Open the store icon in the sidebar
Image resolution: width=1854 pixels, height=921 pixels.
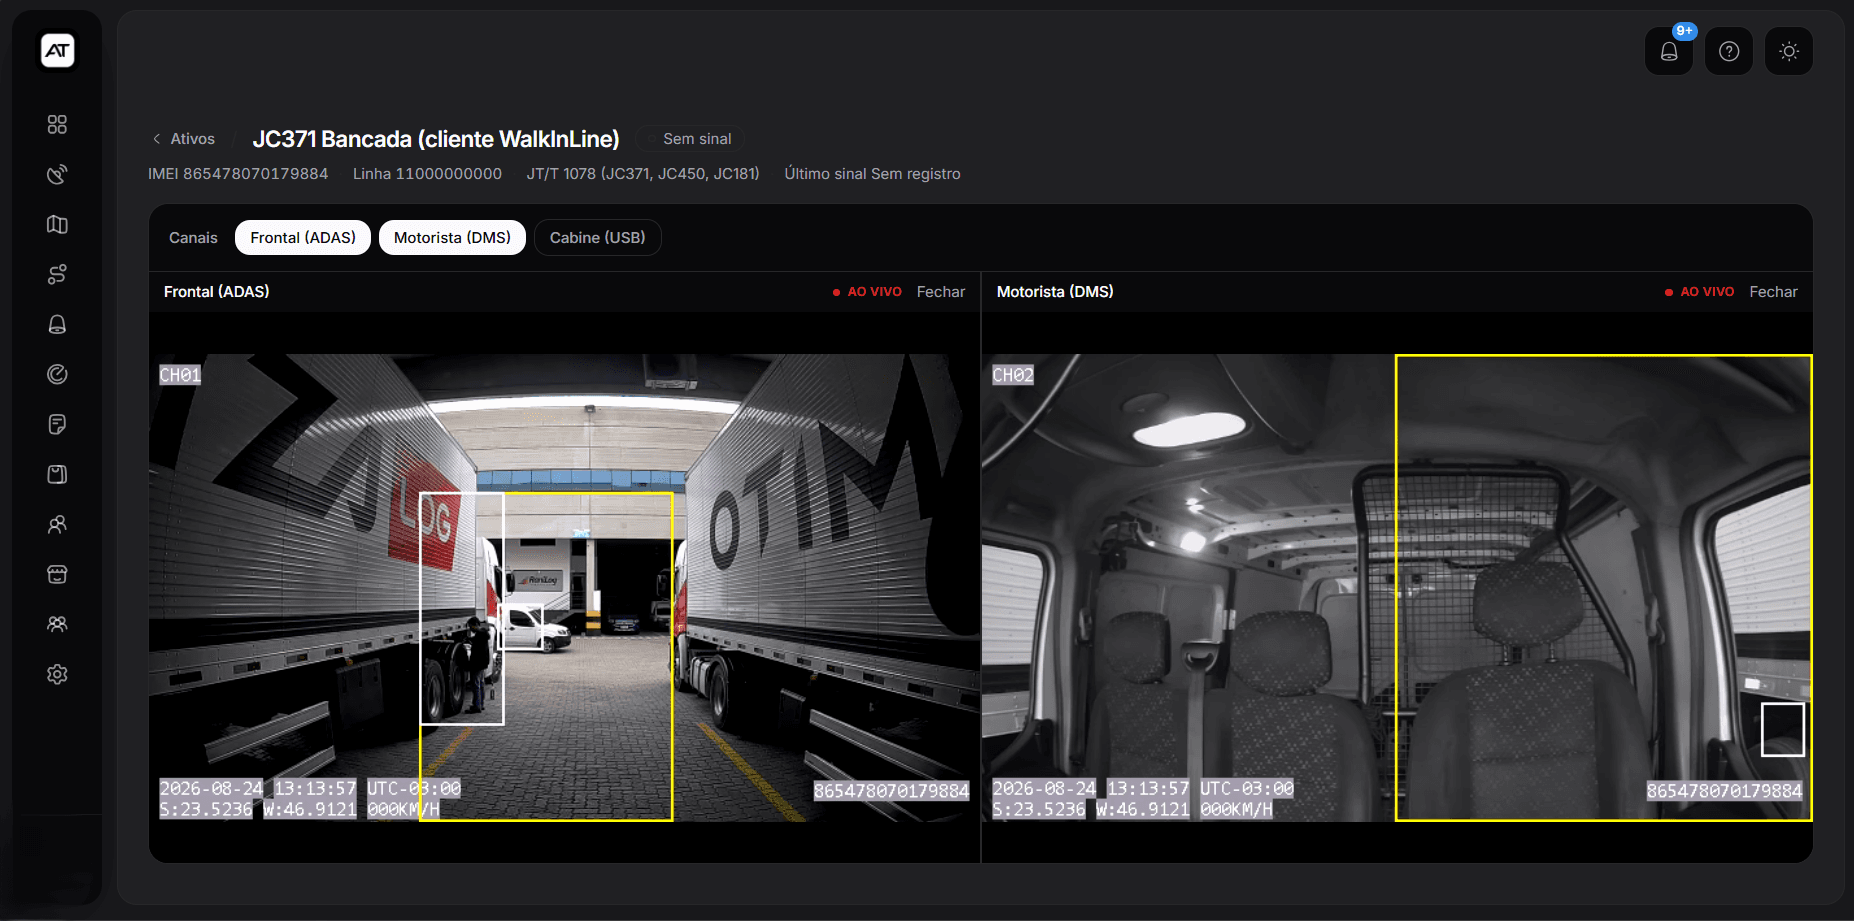click(x=57, y=574)
